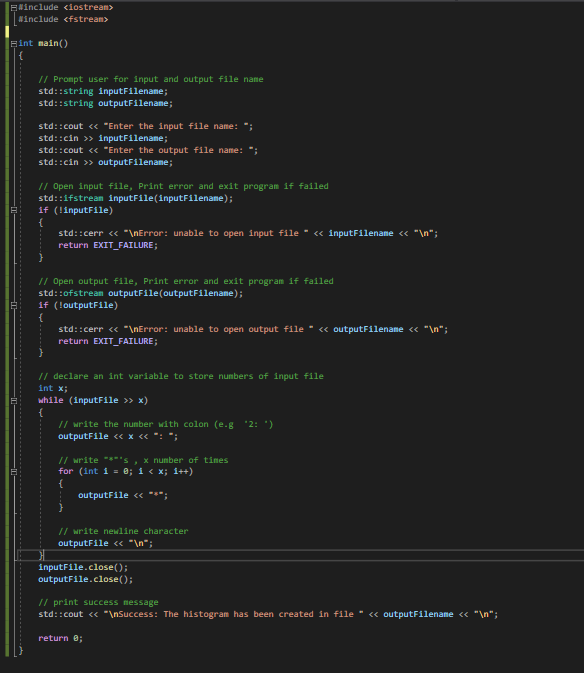584x673 pixels.
Task: Click the std::ofstream type name
Action: tap(71, 294)
